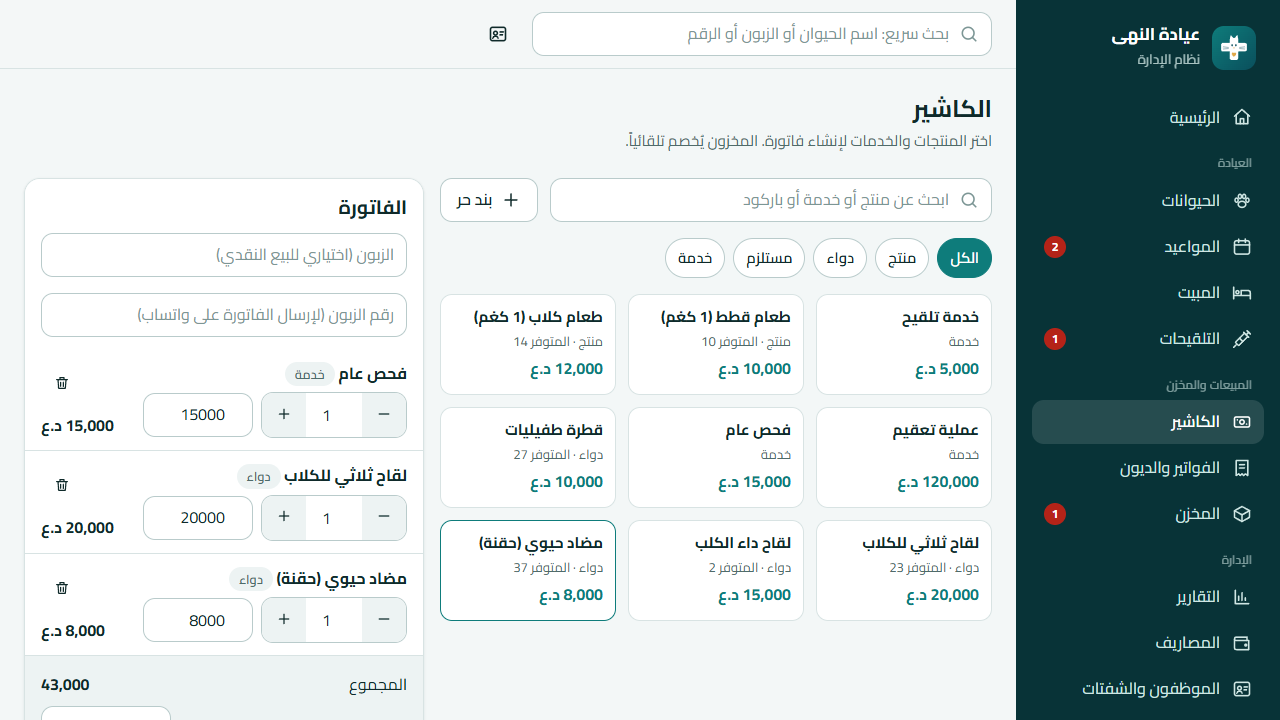
Task: Open الموظفون والشفتات page
Action: (x=1148, y=689)
